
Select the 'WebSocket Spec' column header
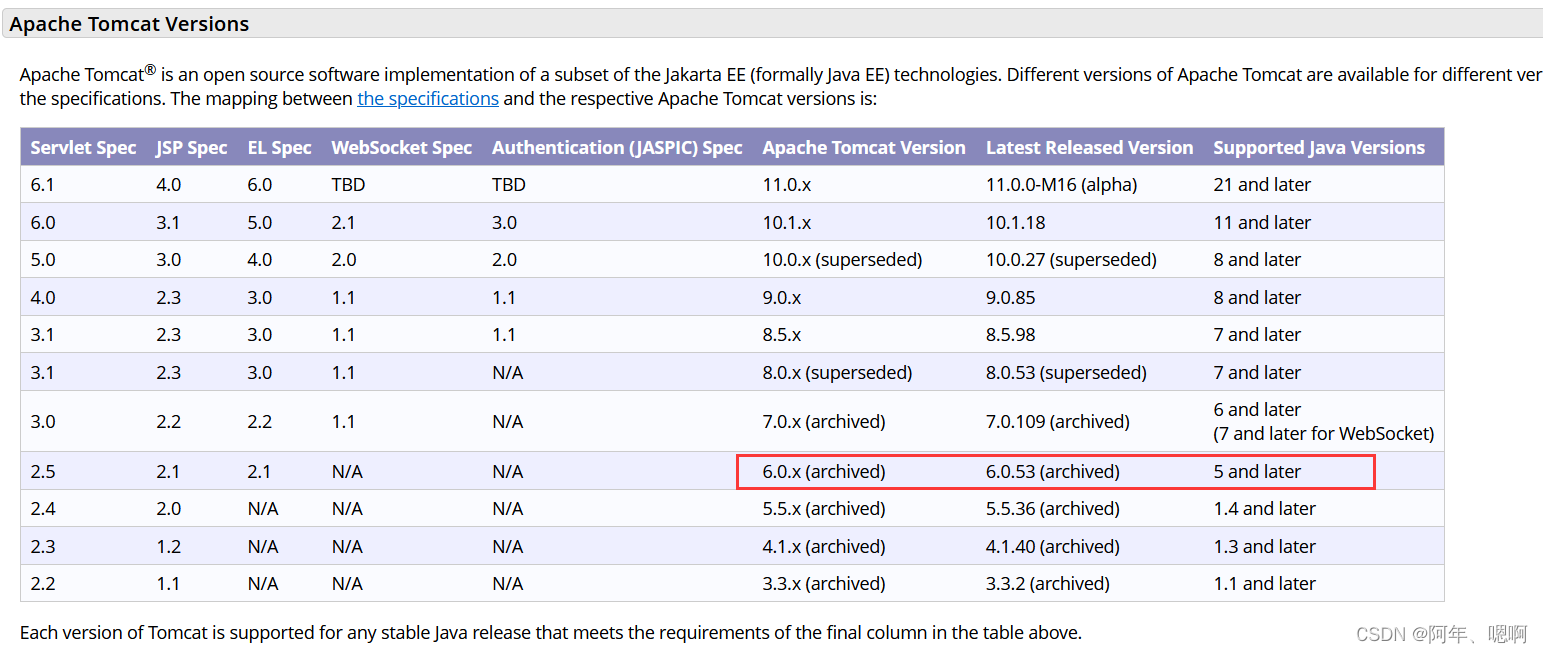(401, 147)
